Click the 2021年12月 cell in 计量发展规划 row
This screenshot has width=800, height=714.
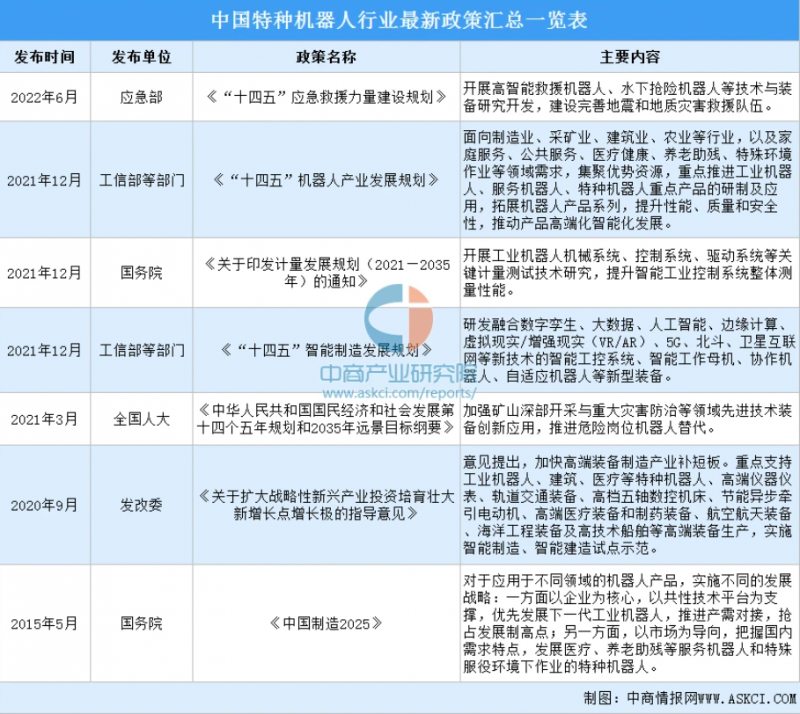pyautogui.click(x=44, y=273)
